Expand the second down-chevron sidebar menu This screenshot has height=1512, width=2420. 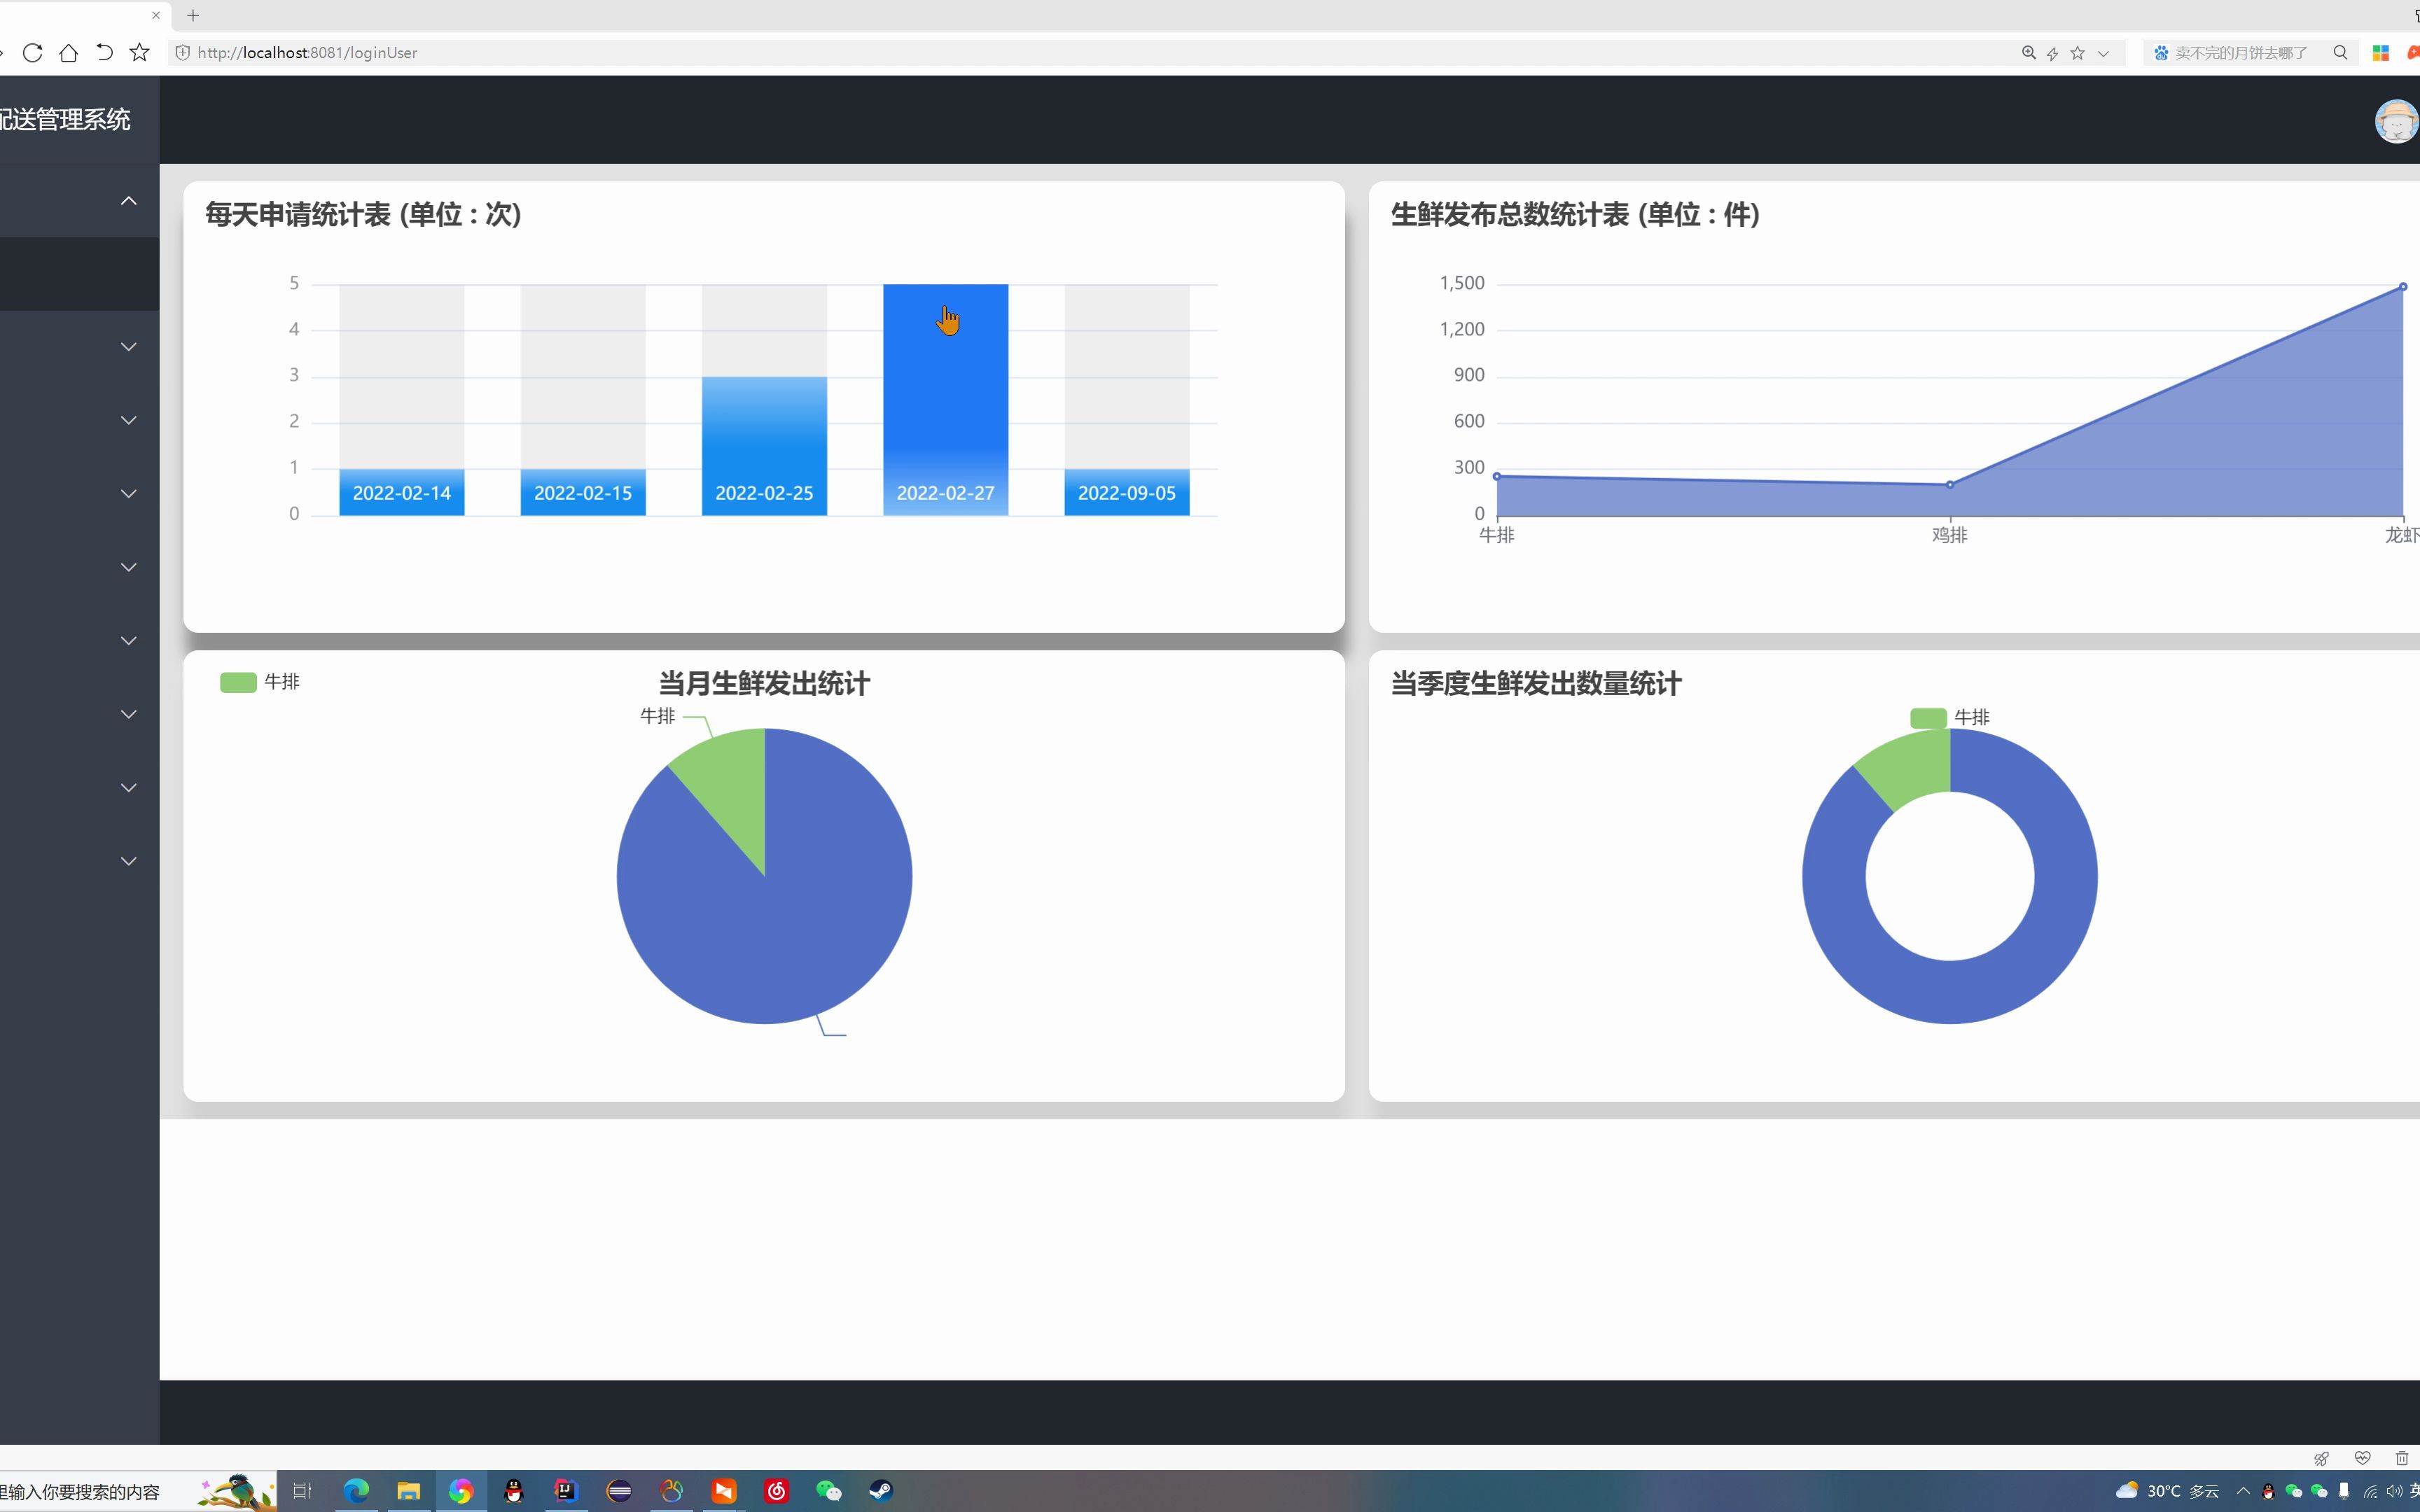[128, 420]
